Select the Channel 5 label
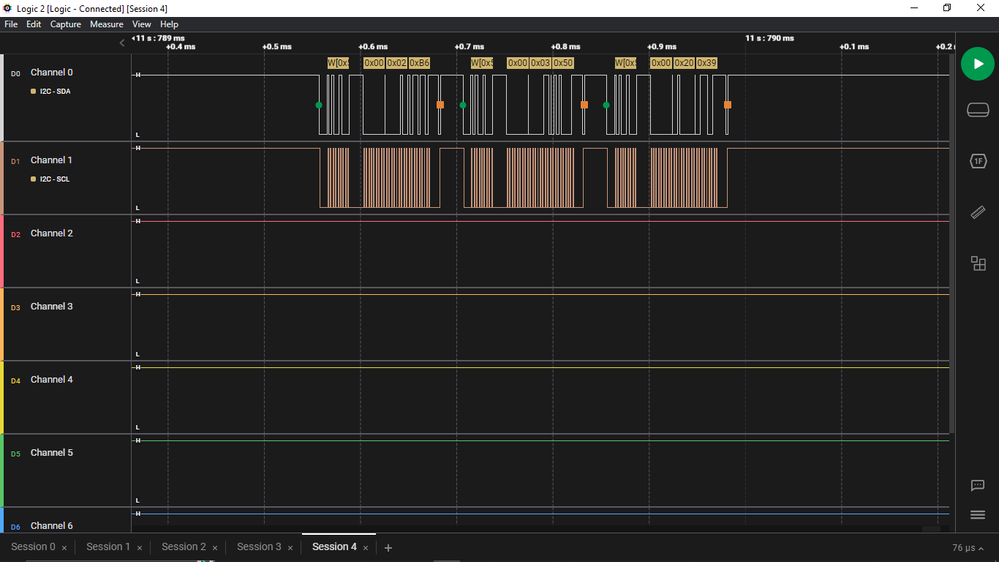The image size is (999, 562). tap(52, 453)
